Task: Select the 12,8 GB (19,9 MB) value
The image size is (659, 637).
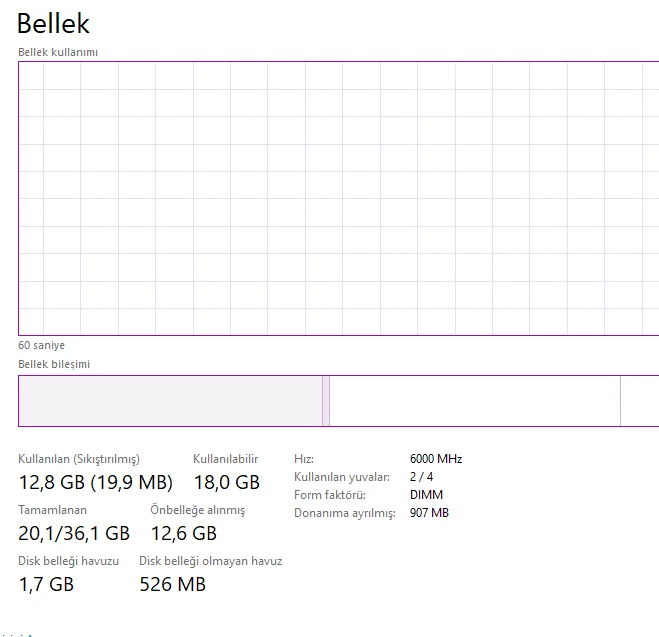Action: [96, 482]
